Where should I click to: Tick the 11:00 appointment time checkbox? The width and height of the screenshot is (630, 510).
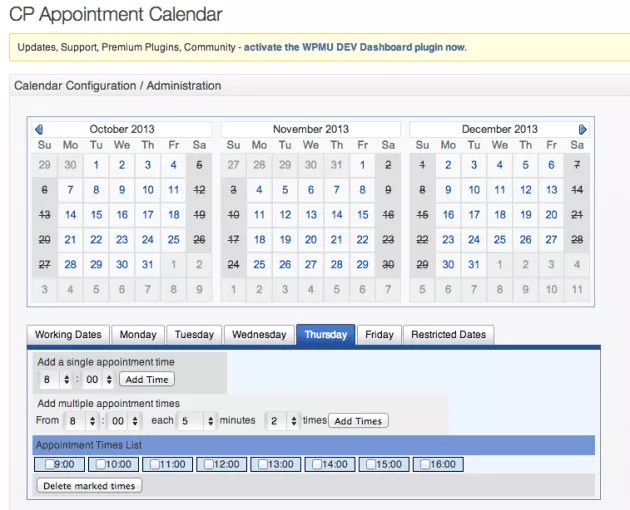[155, 465]
